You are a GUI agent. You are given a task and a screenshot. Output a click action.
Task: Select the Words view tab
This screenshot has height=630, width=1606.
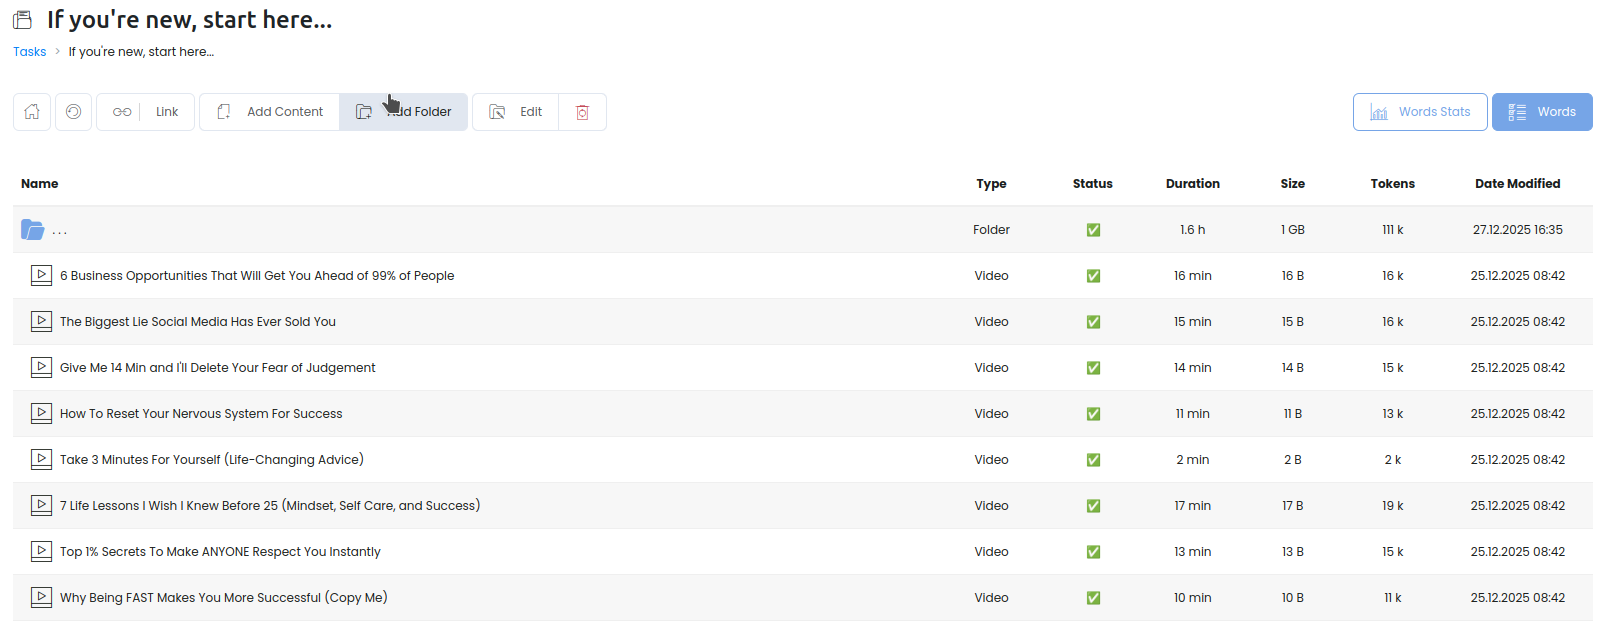1542,112
